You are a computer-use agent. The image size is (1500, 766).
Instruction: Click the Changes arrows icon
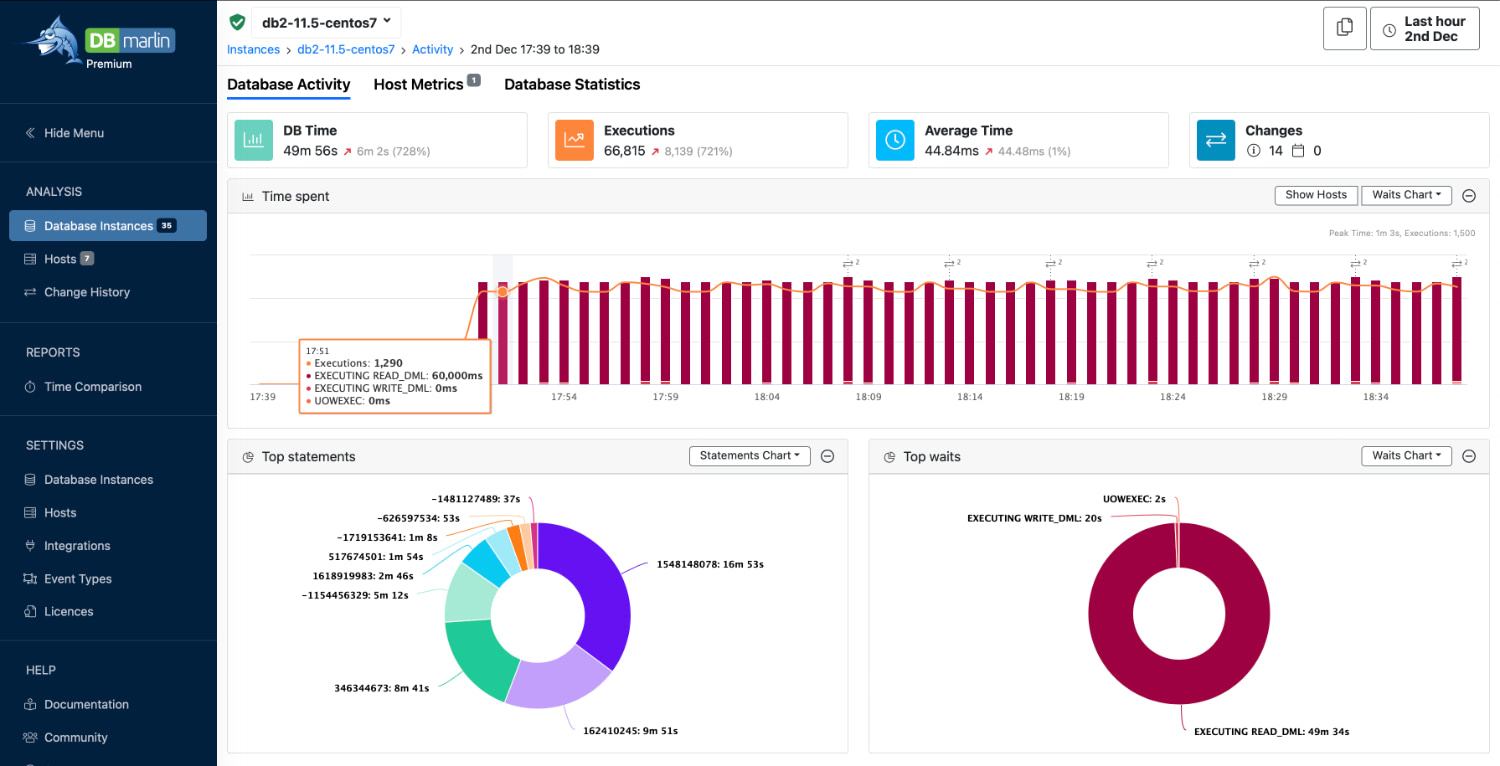1216,140
